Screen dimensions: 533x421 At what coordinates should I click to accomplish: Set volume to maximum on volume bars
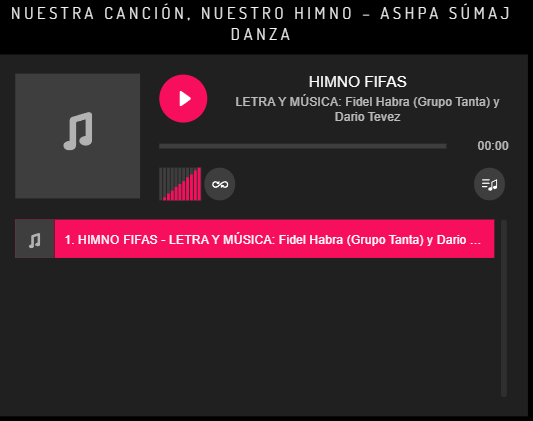[x=199, y=184]
